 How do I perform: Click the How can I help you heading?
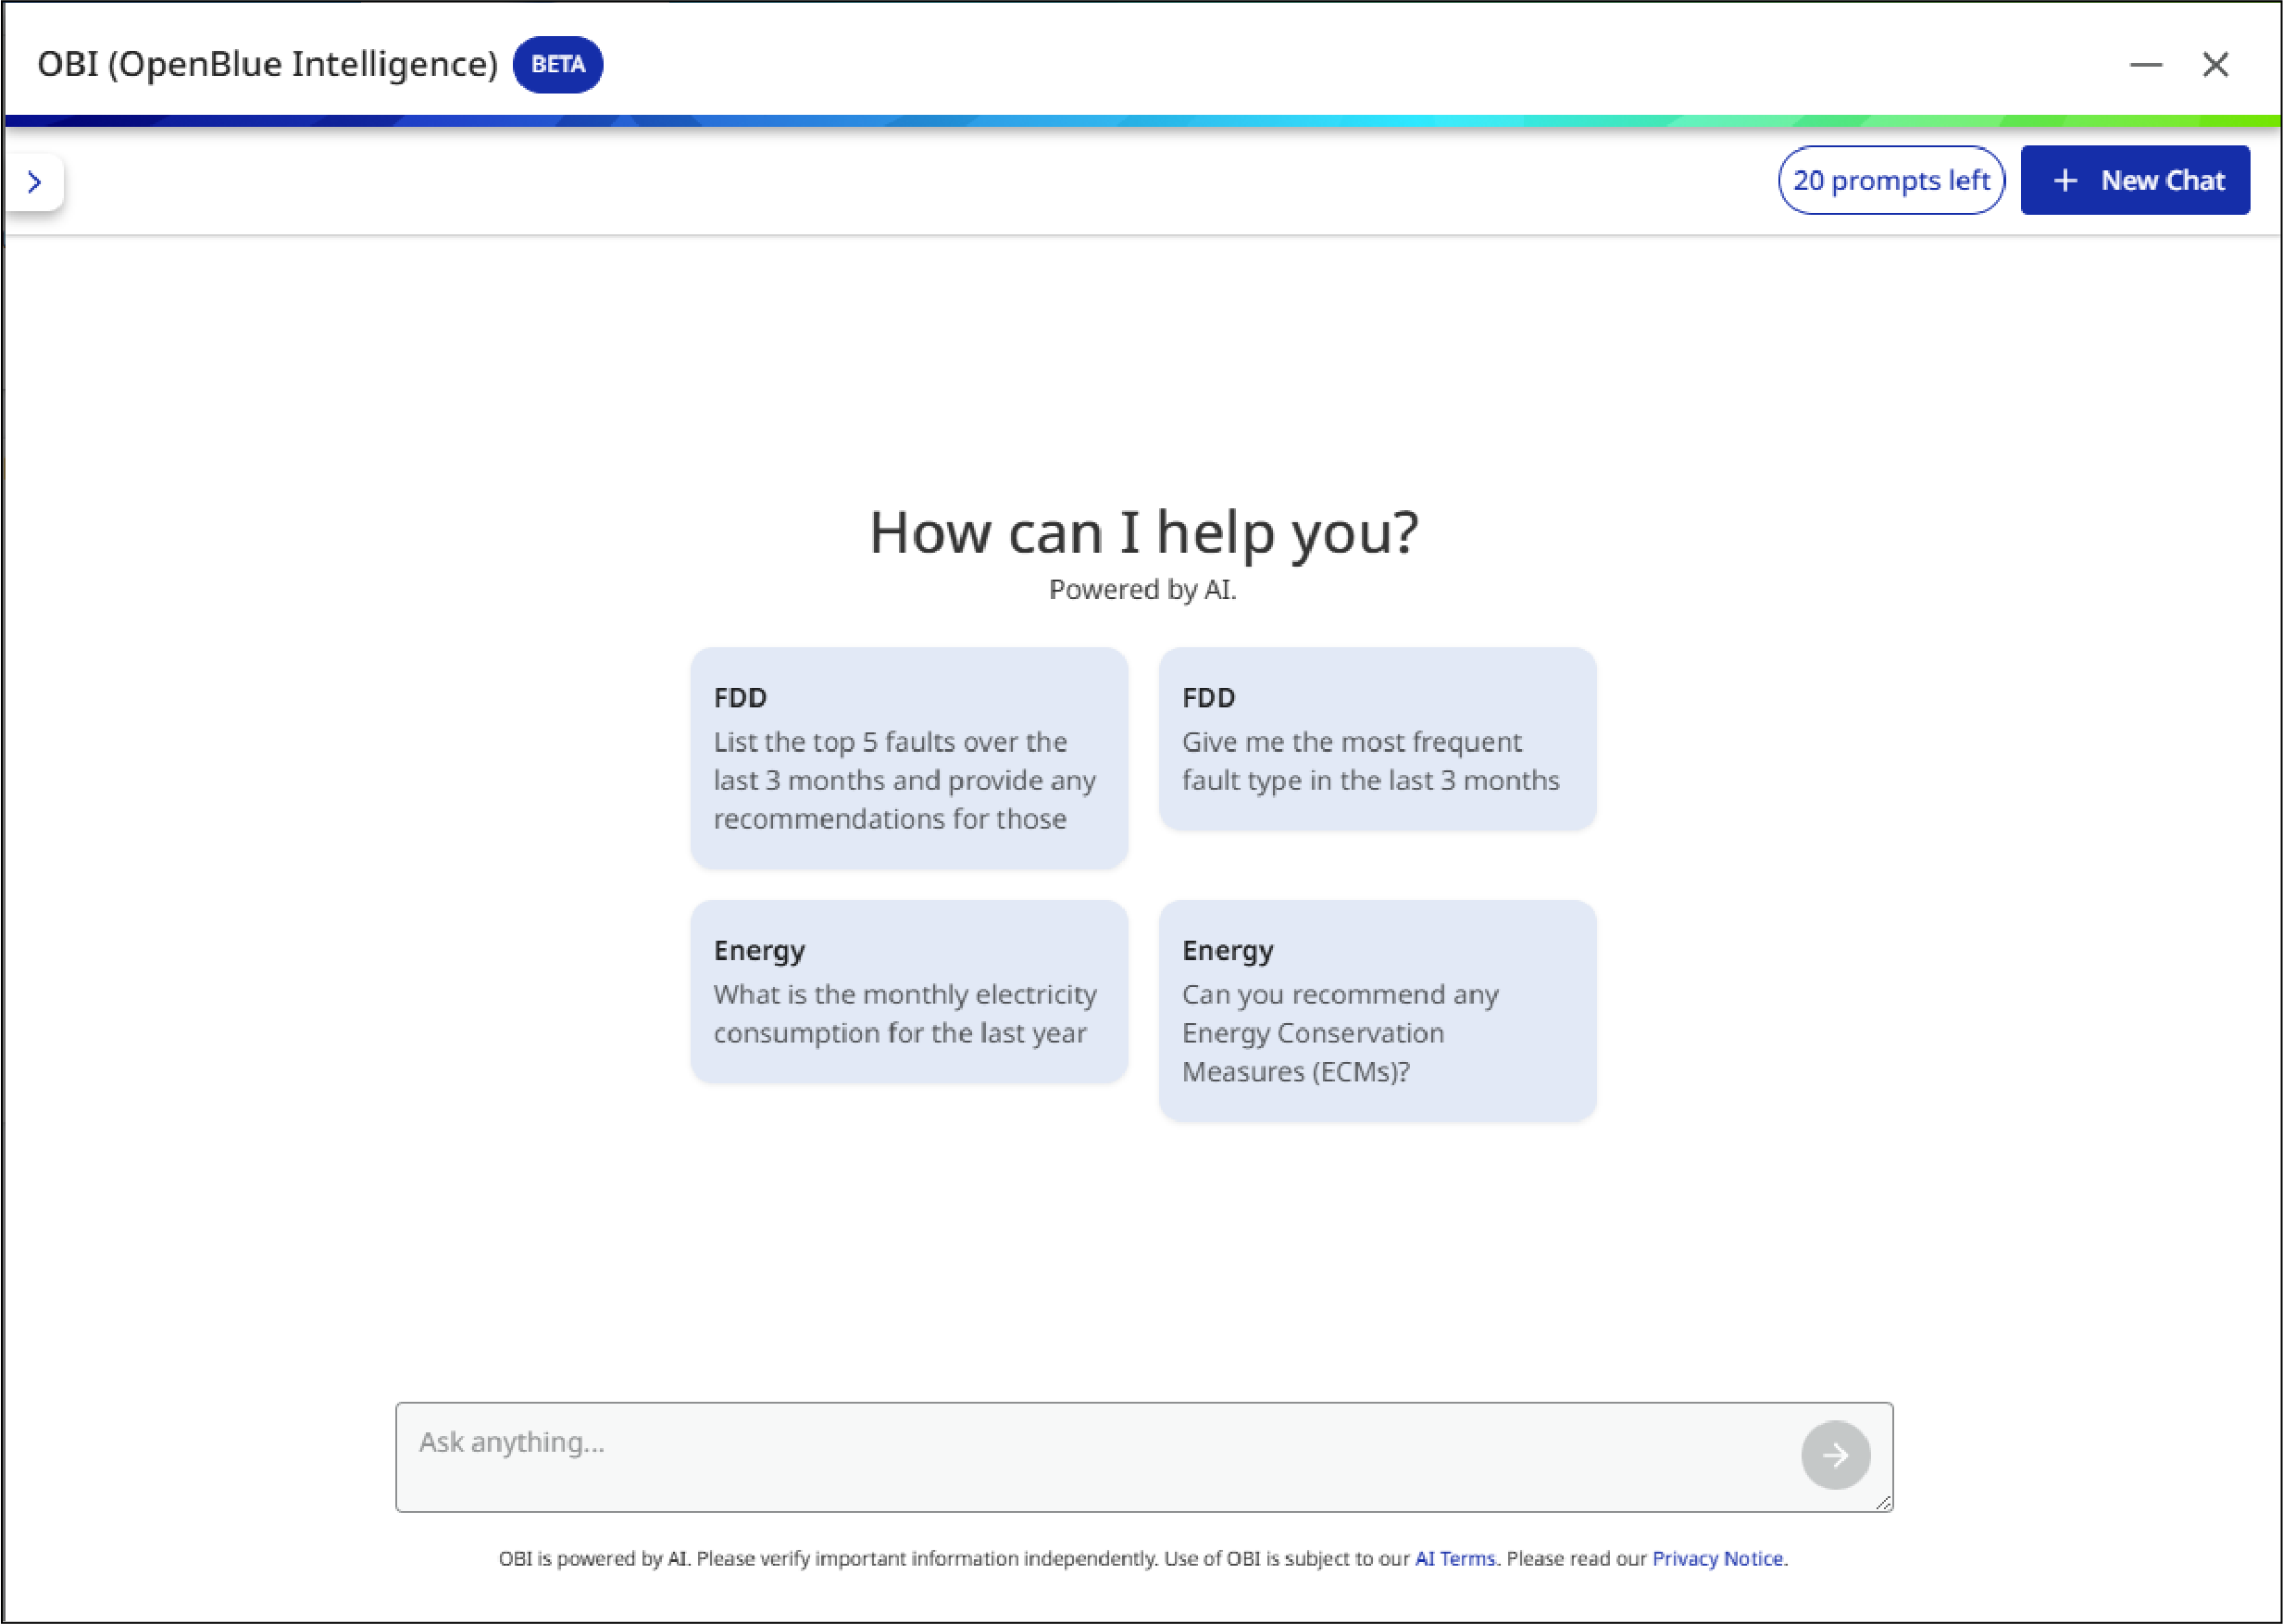[x=1143, y=531]
